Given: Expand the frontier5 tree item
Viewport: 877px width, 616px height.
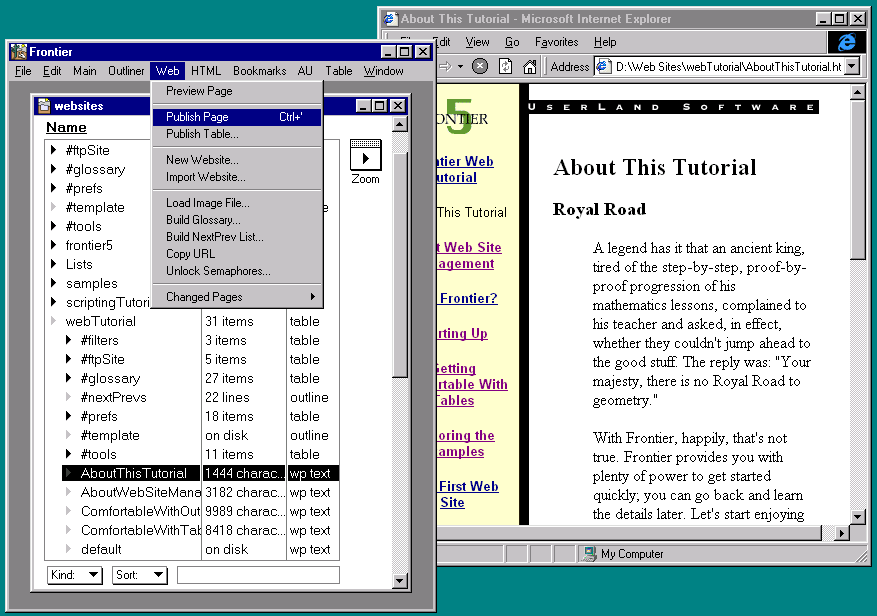Looking at the screenshot, I should coord(55,246).
